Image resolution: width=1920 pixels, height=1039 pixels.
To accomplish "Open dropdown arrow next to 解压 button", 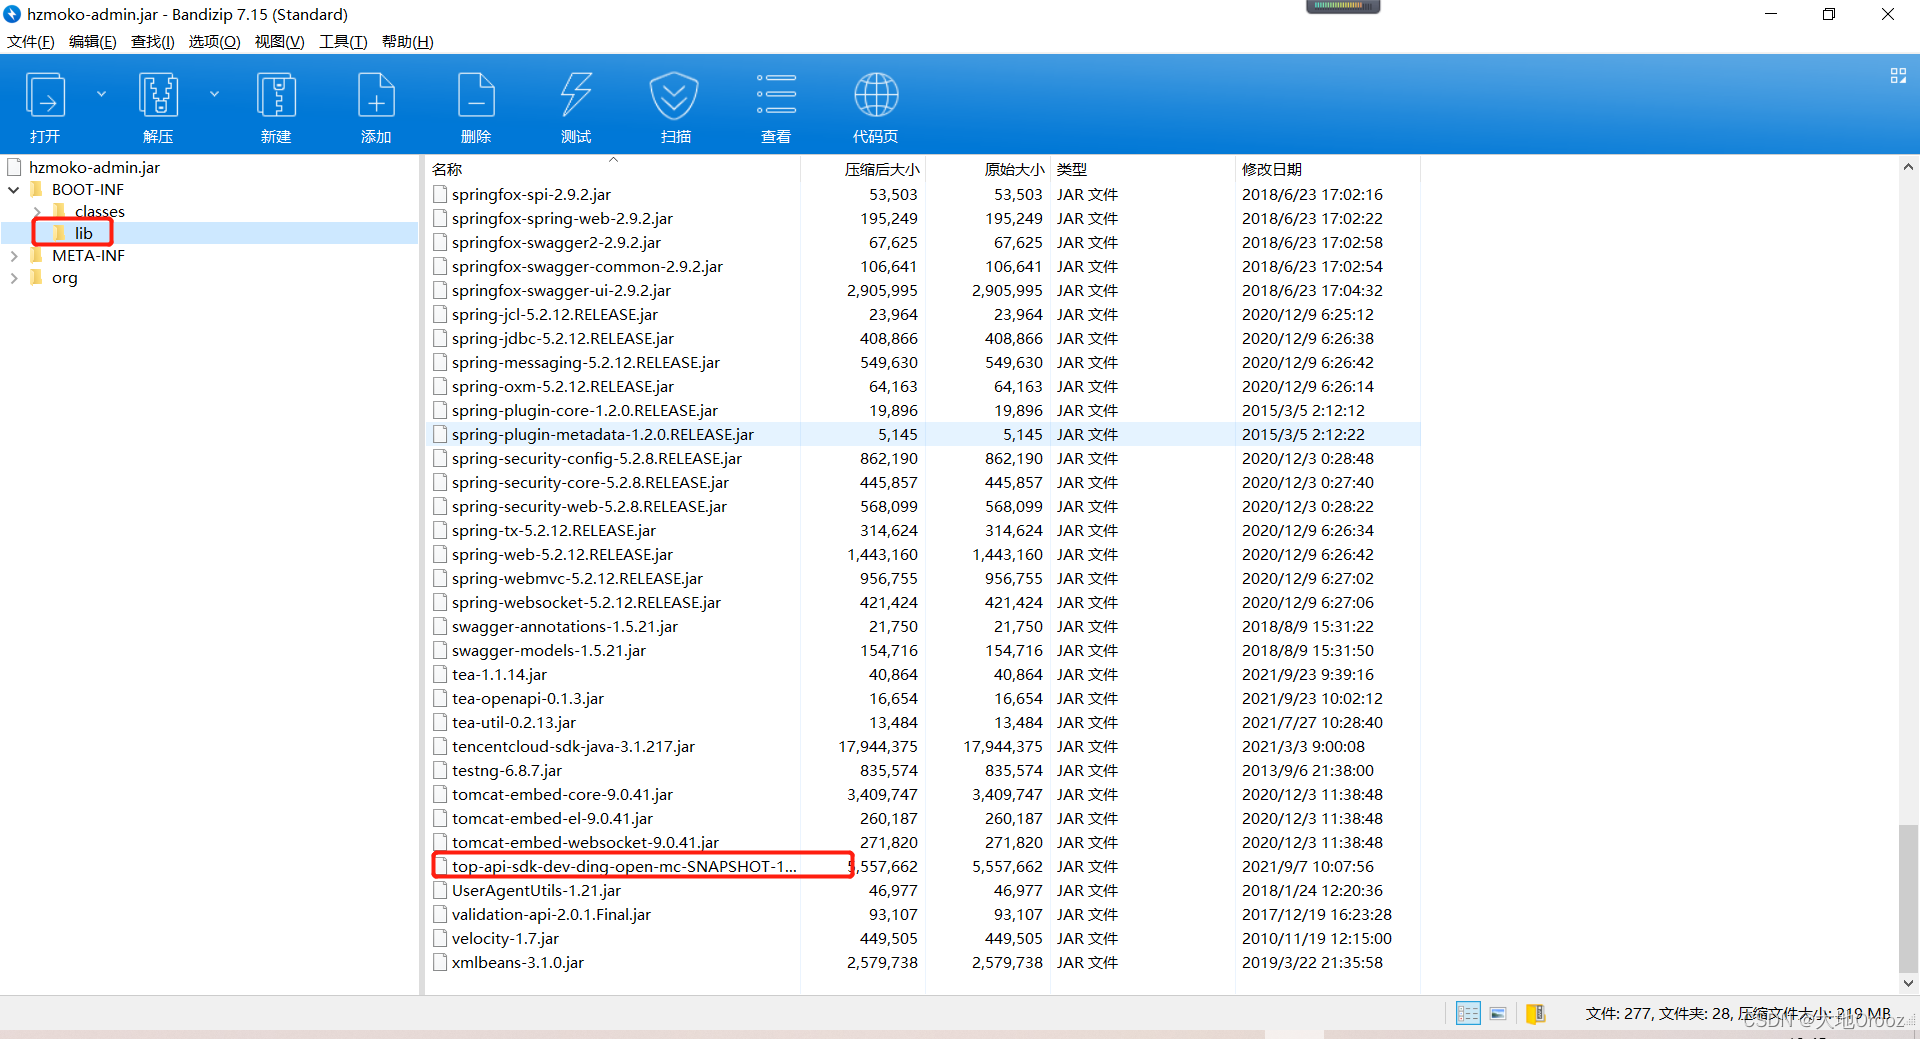I will click(214, 92).
